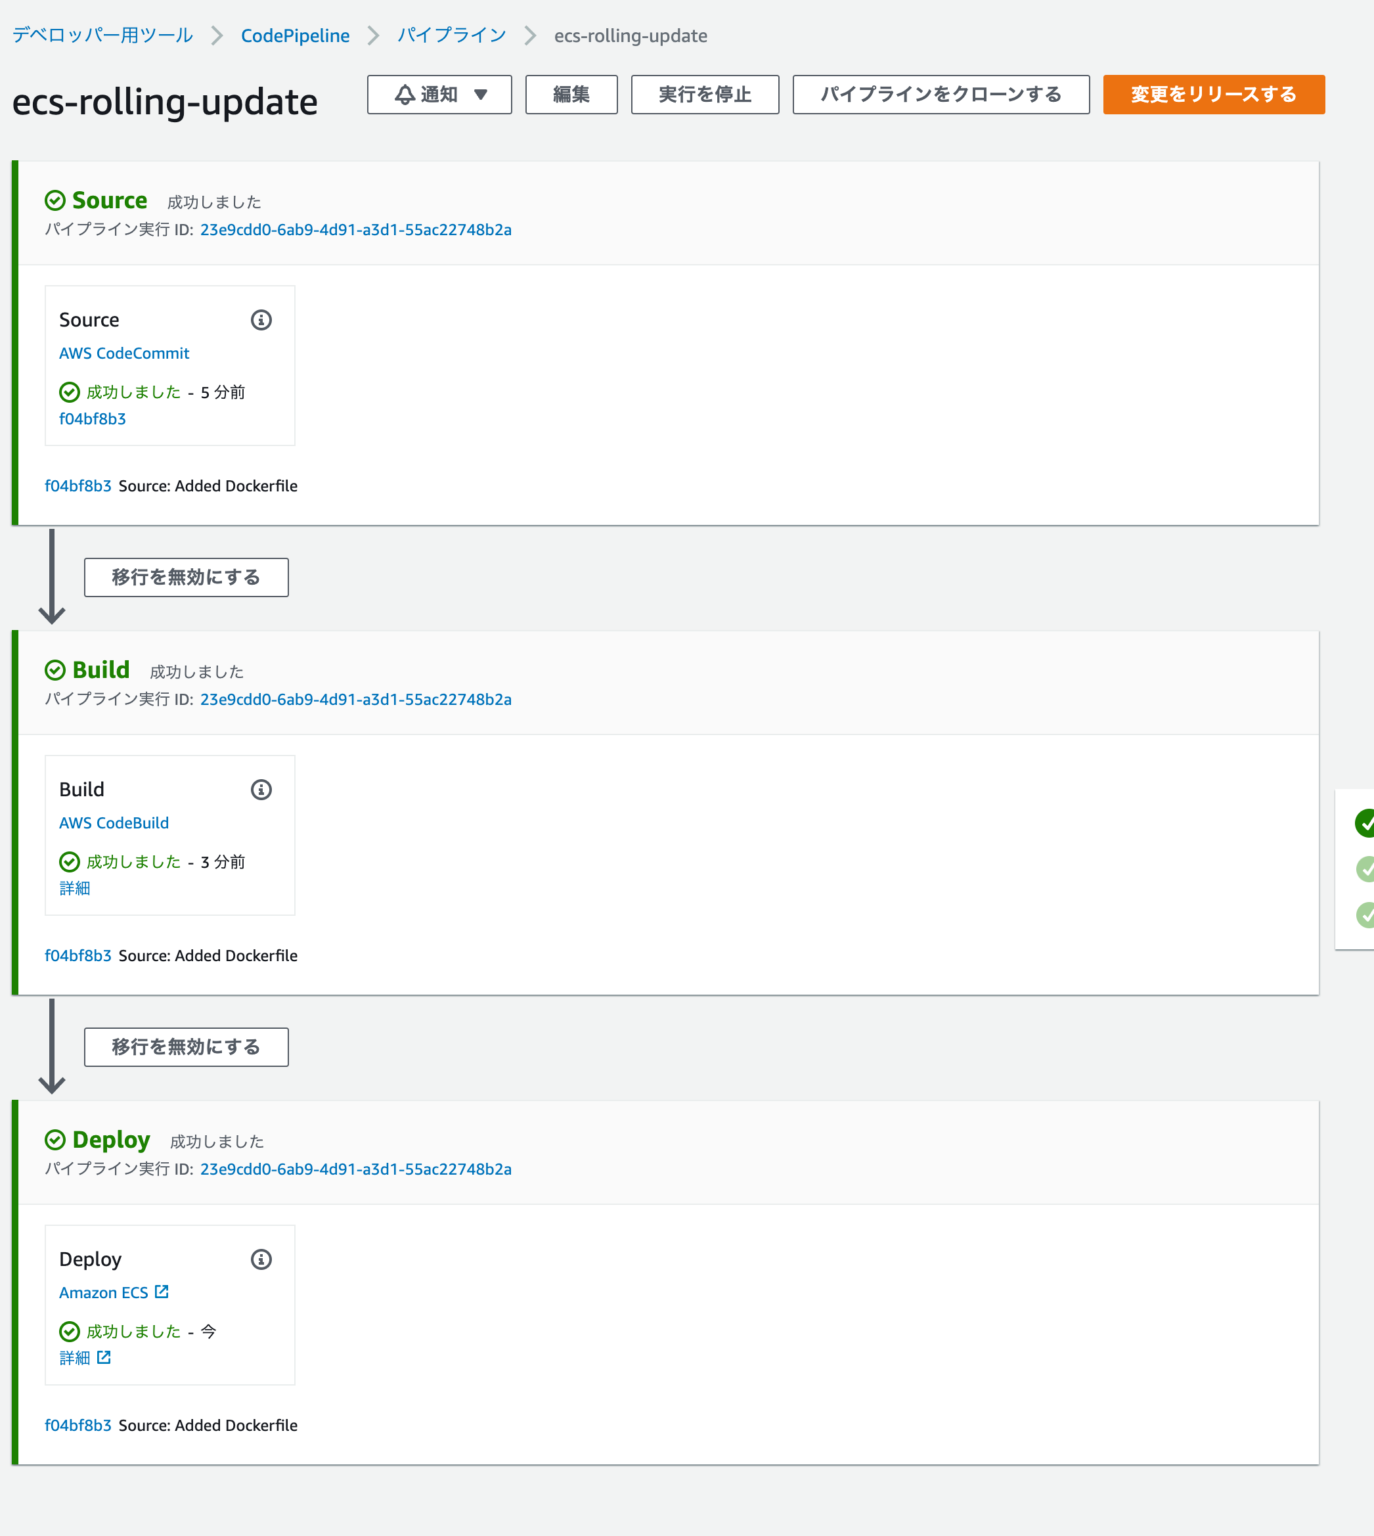Navigate to CodePipeline via breadcrumb
Viewport: 1374px width, 1536px height.
pyautogui.click(x=294, y=34)
